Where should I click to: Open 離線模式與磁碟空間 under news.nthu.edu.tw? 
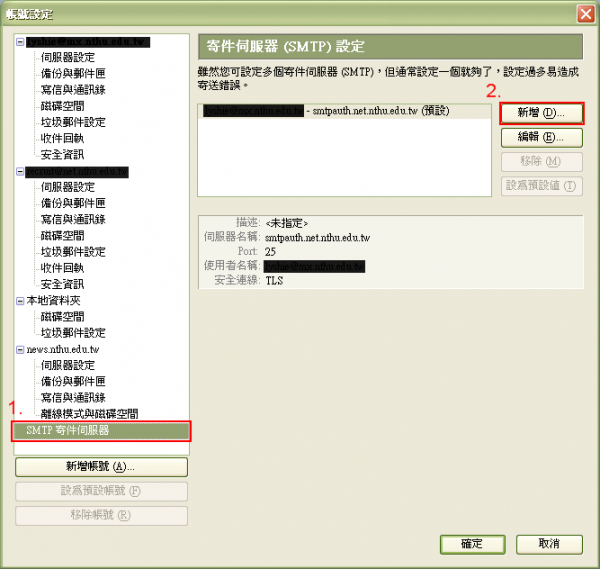[x=89, y=414]
